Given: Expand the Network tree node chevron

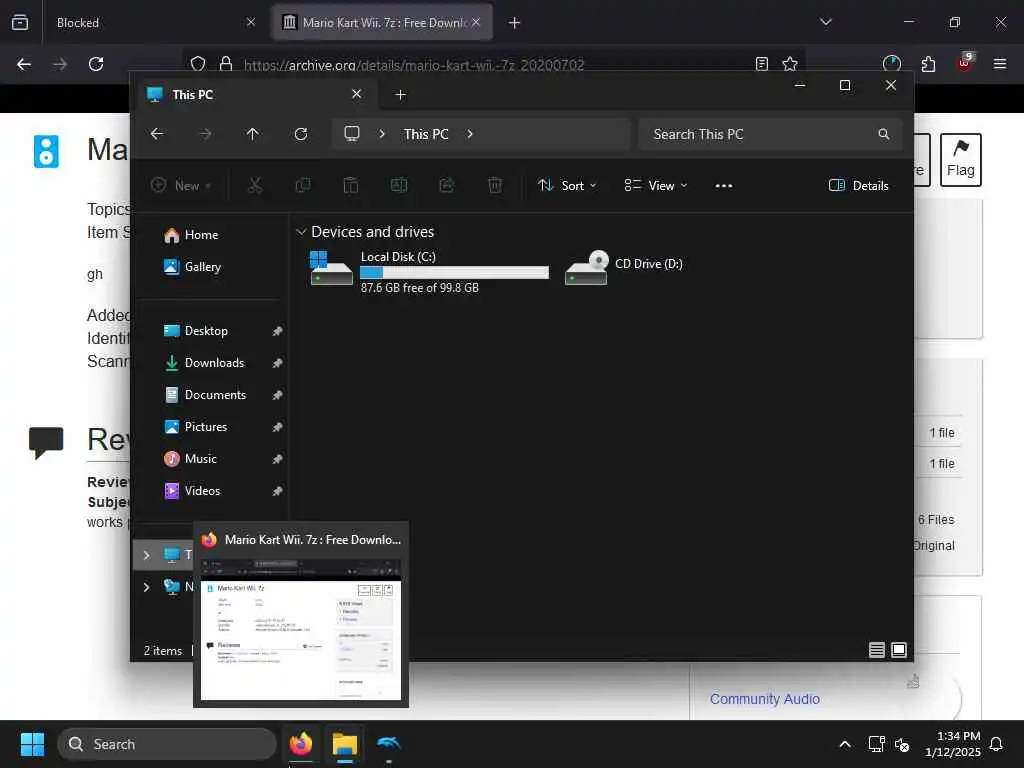Looking at the screenshot, I should [146, 587].
